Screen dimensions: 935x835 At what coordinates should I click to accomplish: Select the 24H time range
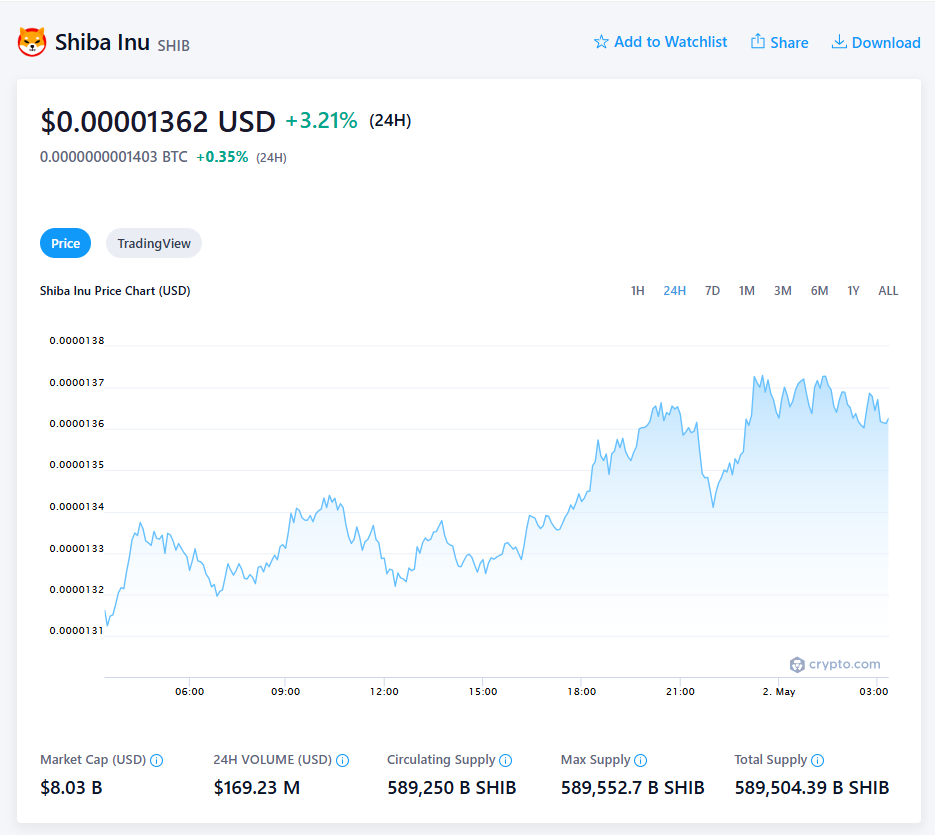[x=674, y=291]
